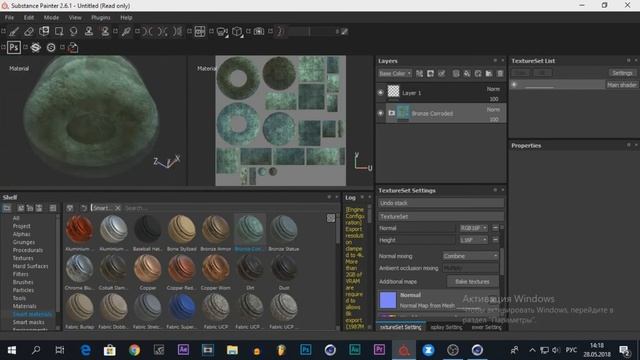
Task: Add an effect in the Layers panel
Action: [442, 73]
